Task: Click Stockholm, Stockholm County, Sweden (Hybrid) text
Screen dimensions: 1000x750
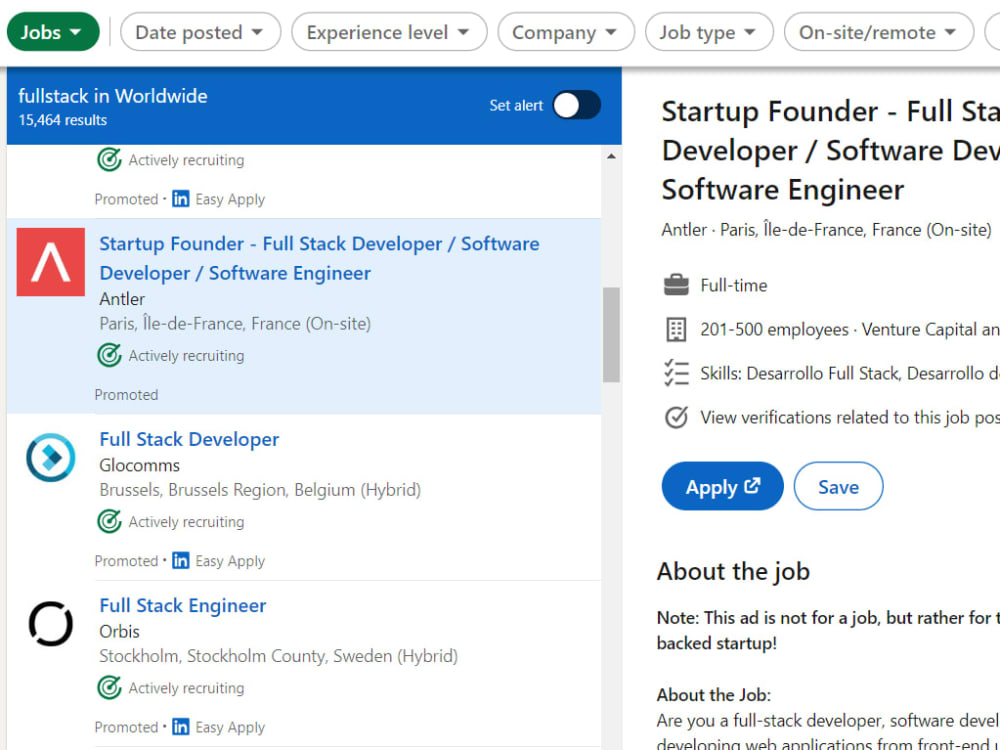Action: tap(279, 656)
